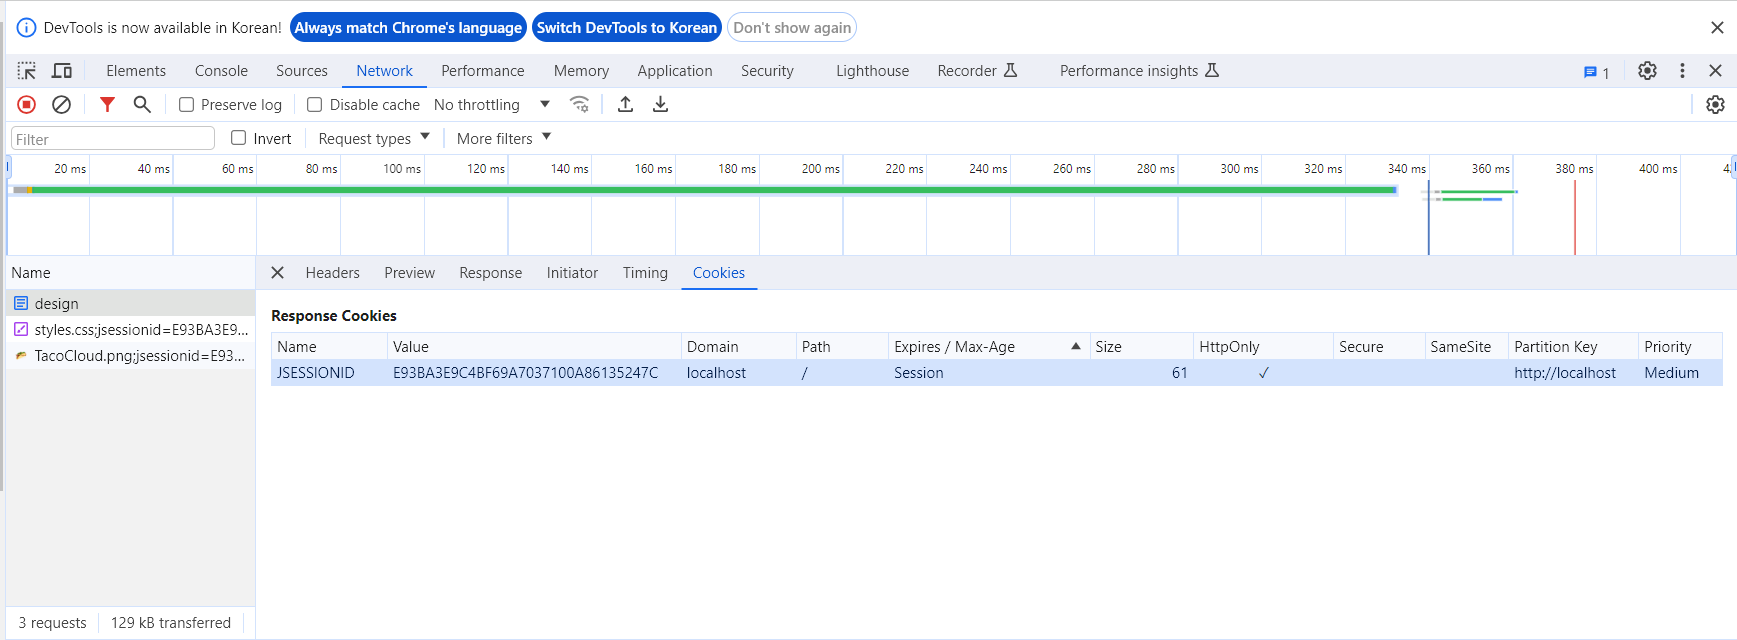Click the blue DOMContentLoaded marker line

coord(1428,218)
